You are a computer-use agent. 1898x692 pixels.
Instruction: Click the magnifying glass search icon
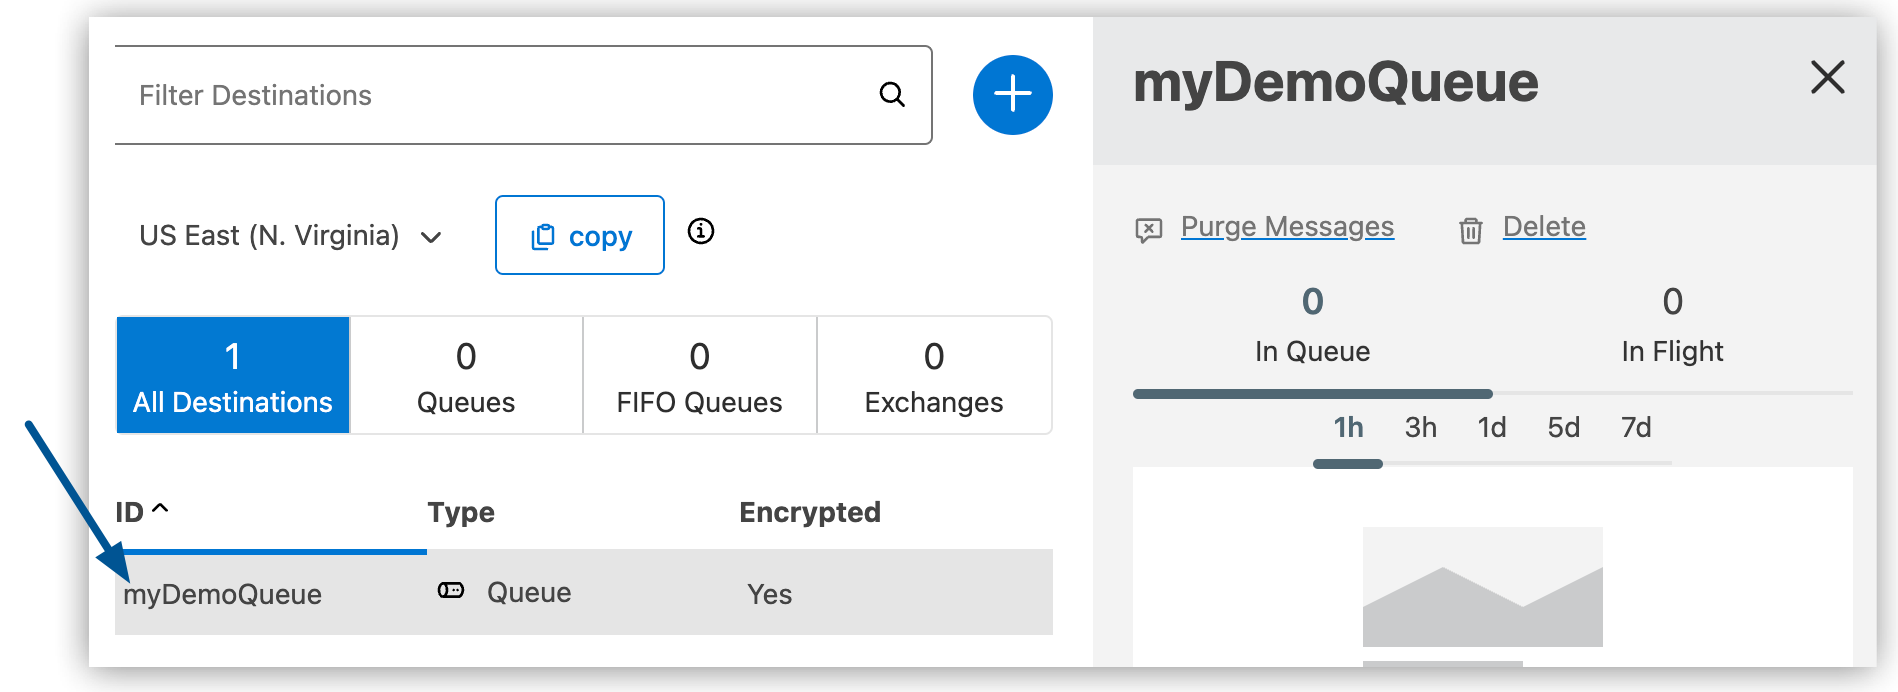point(892,95)
